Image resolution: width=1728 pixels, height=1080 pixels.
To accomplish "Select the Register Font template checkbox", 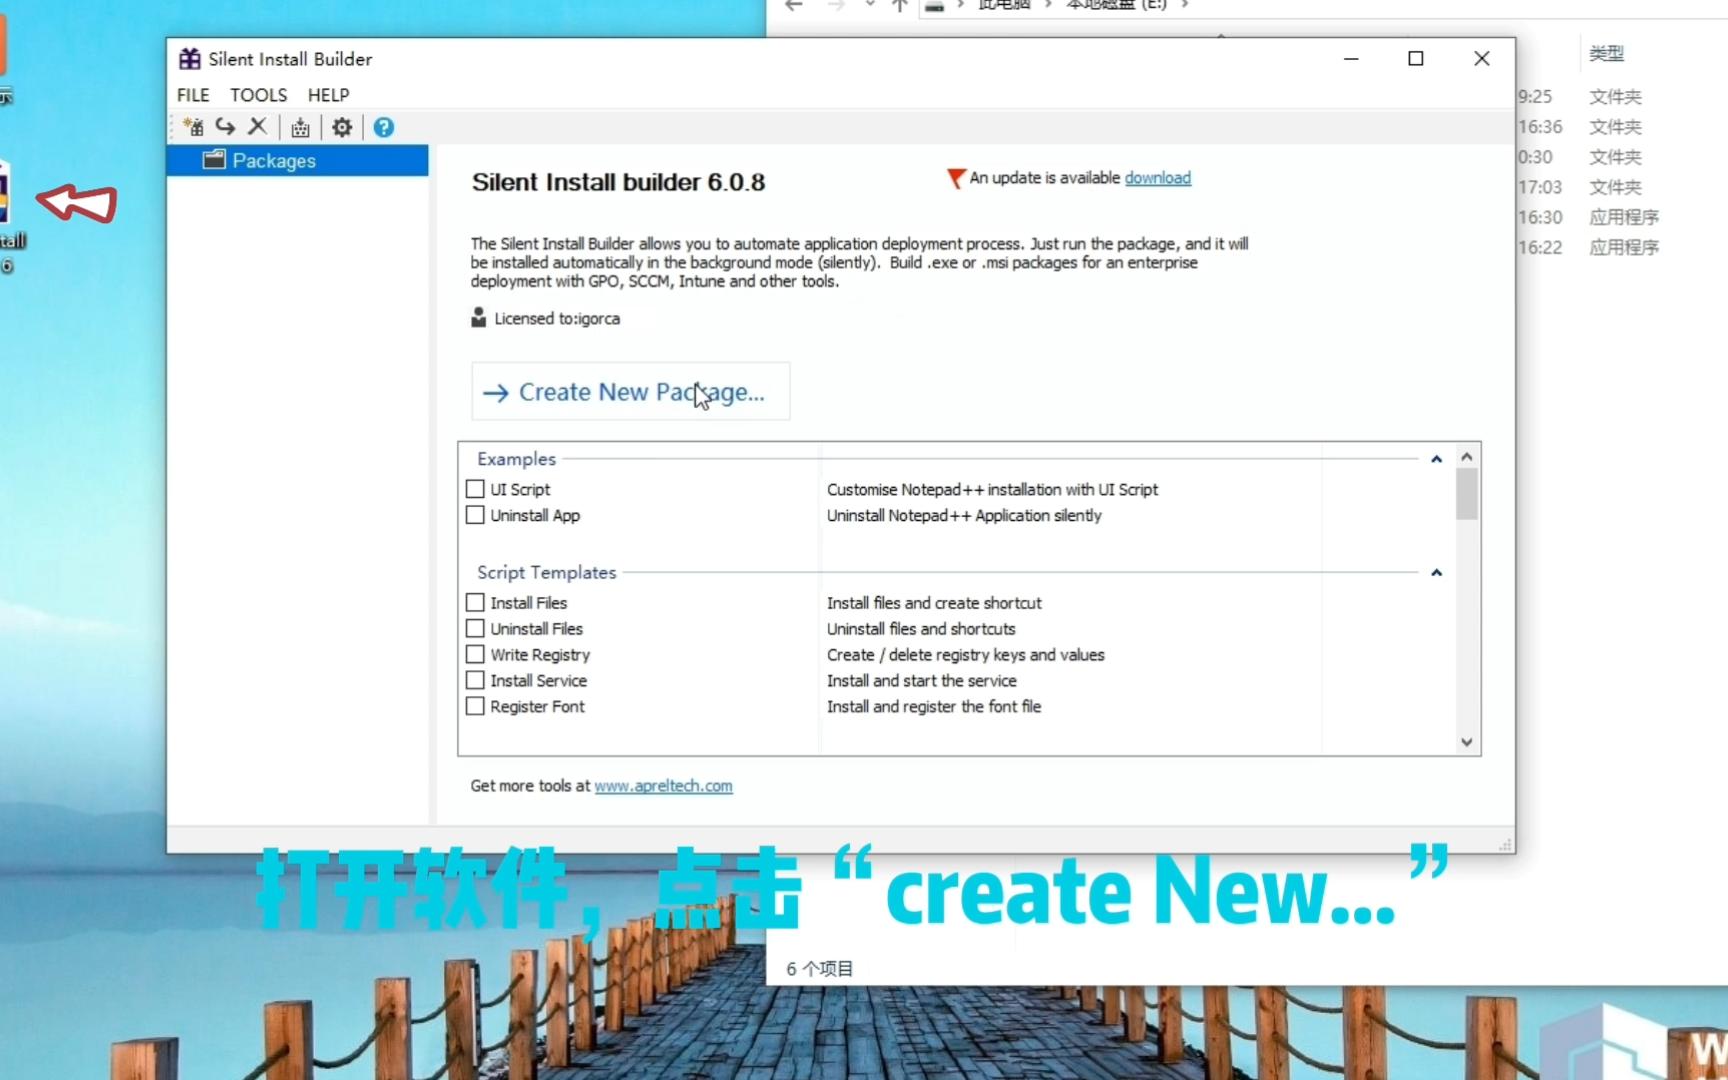I will (475, 707).
